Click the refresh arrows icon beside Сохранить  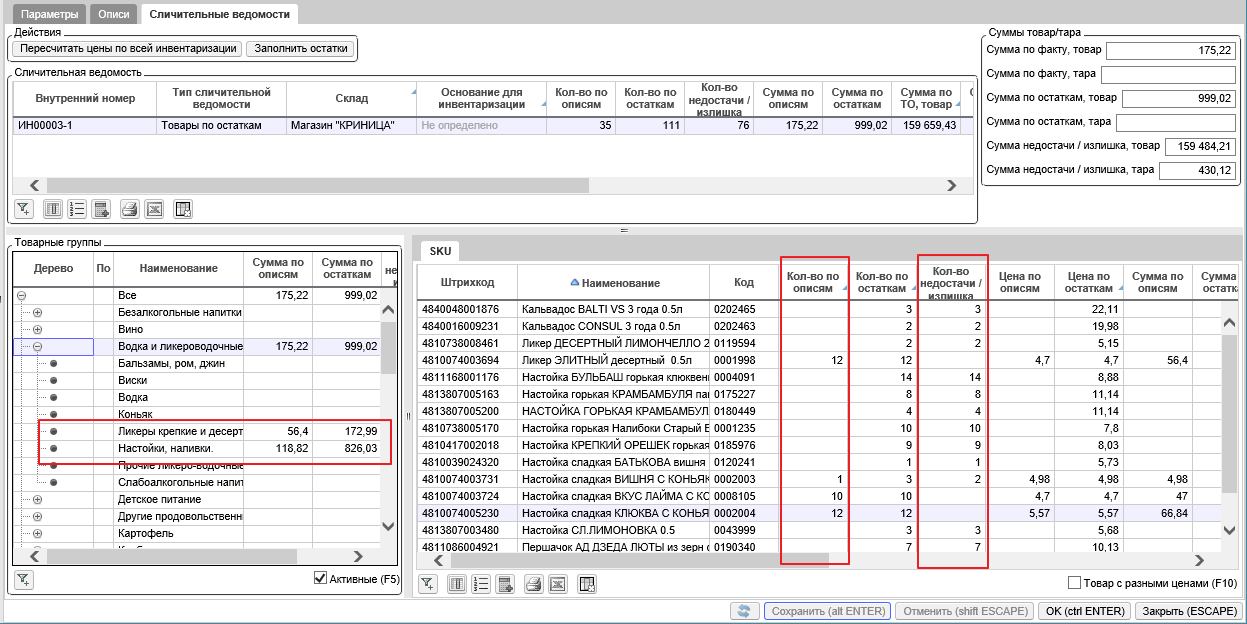[743, 611]
